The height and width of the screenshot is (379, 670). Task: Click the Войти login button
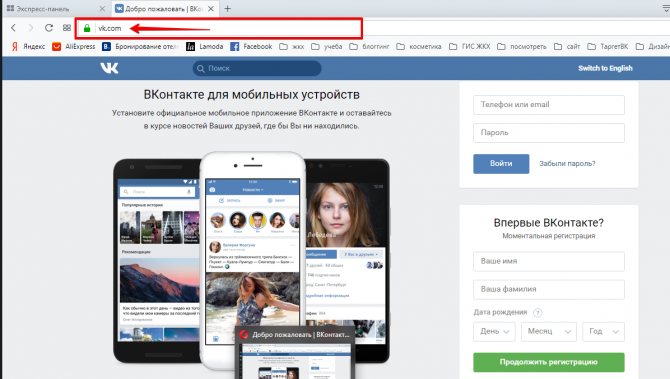tap(501, 164)
